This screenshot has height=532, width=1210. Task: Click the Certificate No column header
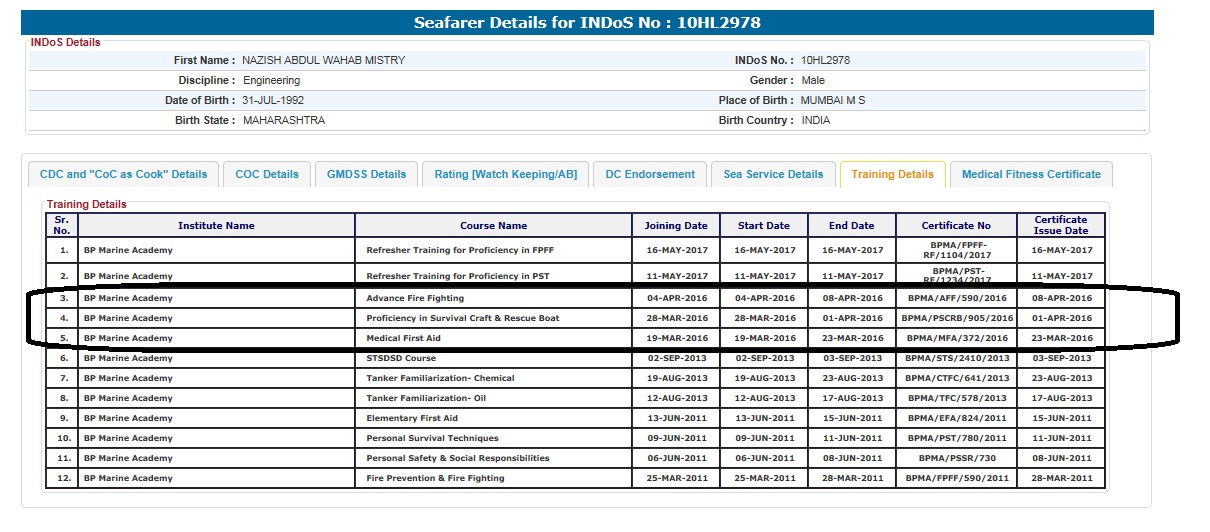[x=956, y=226]
